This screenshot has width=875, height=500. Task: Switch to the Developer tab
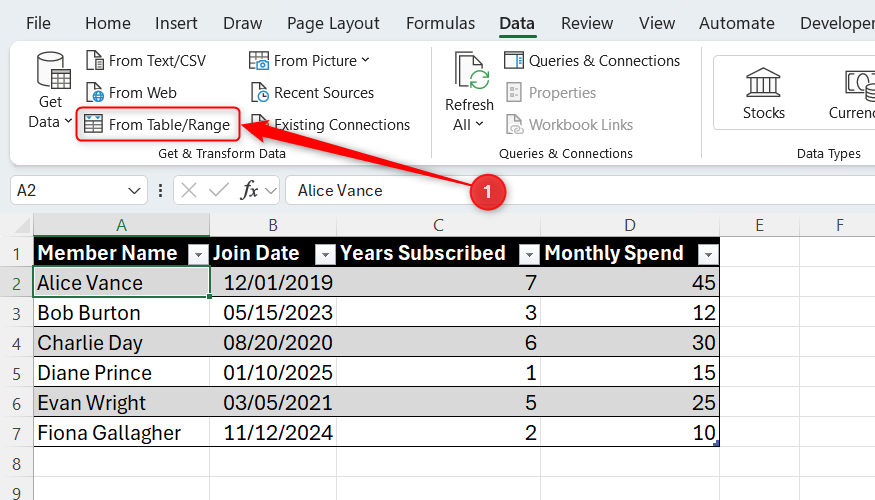[x=837, y=23]
